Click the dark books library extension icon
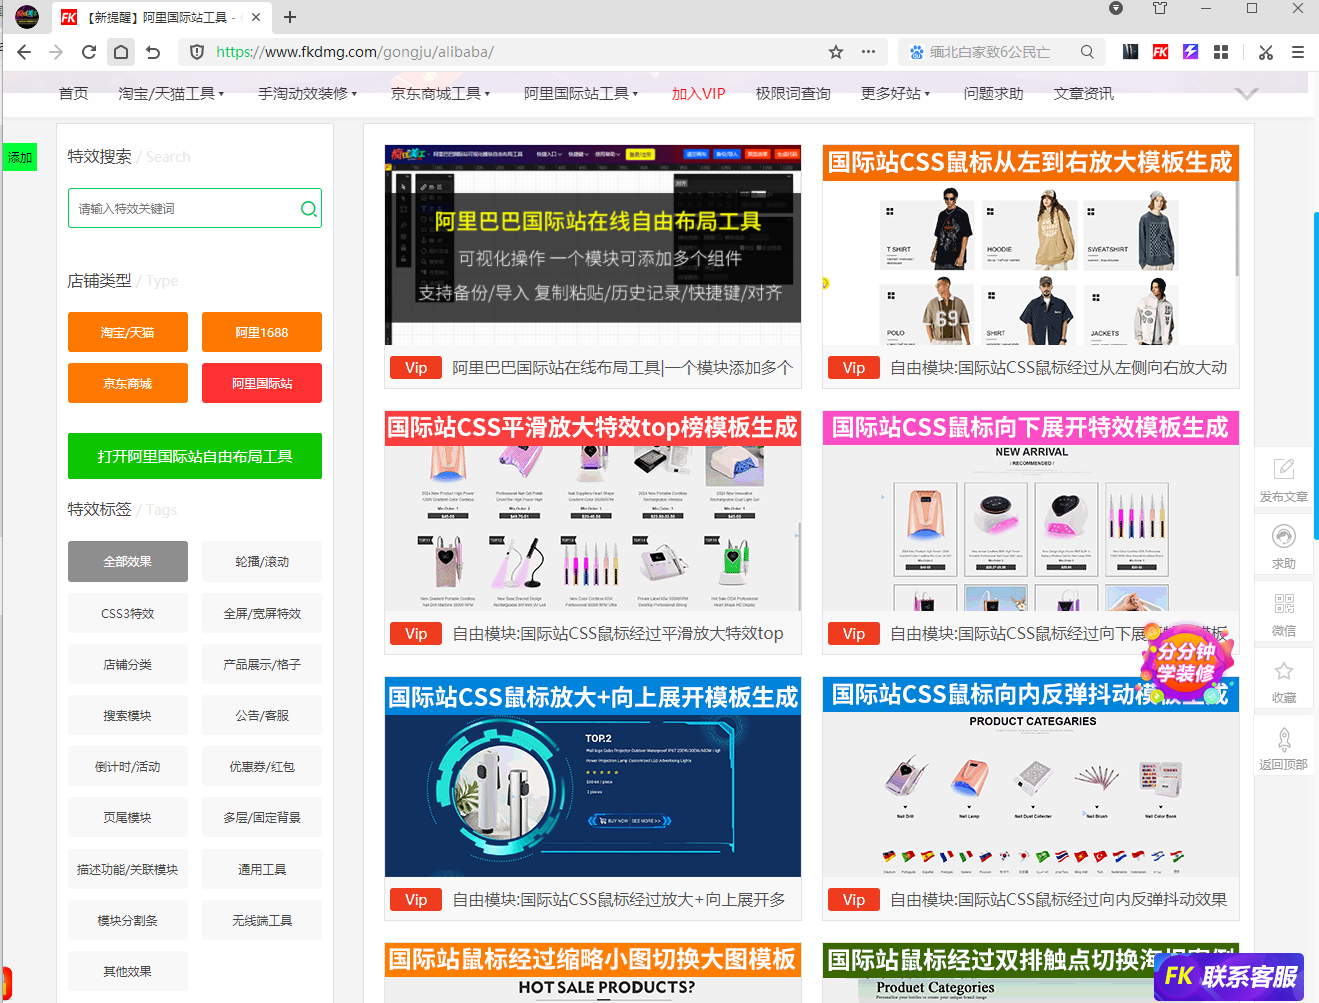This screenshot has height=1003, width=1319. click(x=1130, y=52)
